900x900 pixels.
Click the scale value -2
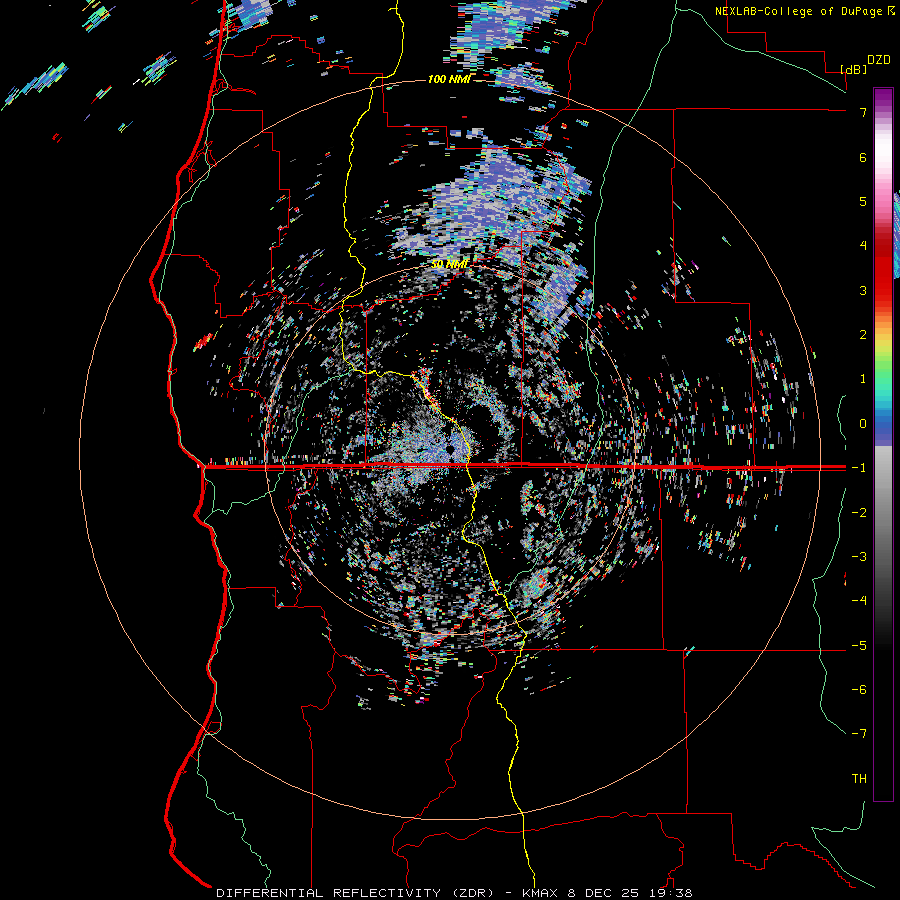point(859,513)
